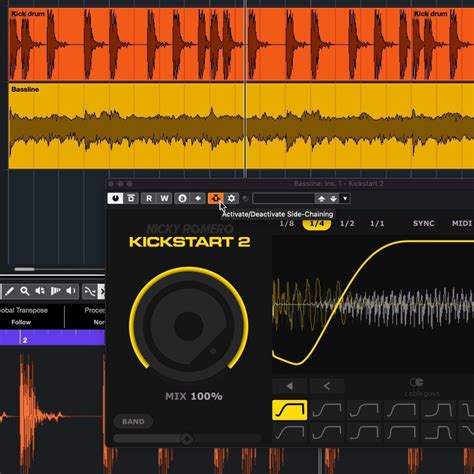
Task: Click the copy A to B arrow button
Action: (198, 198)
